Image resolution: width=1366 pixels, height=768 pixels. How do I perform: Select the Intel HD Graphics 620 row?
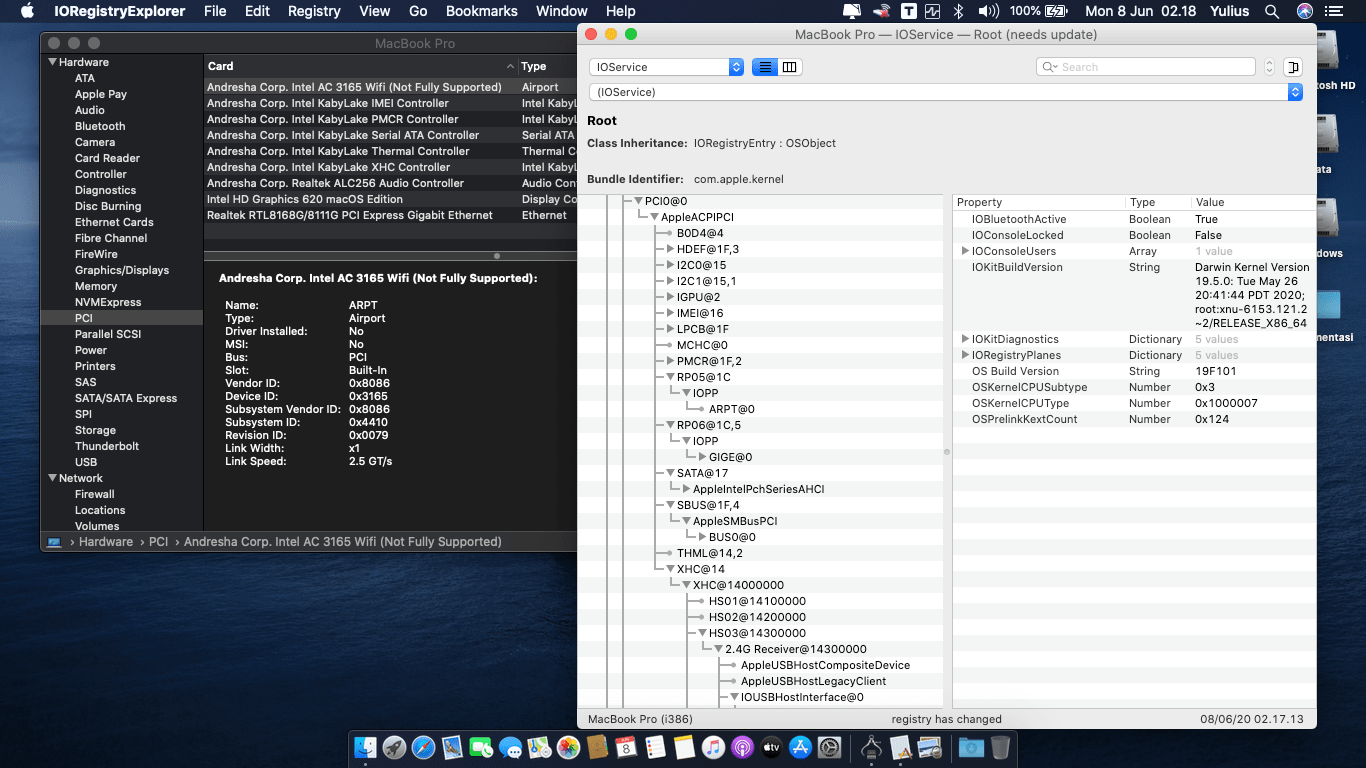(x=390, y=199)
